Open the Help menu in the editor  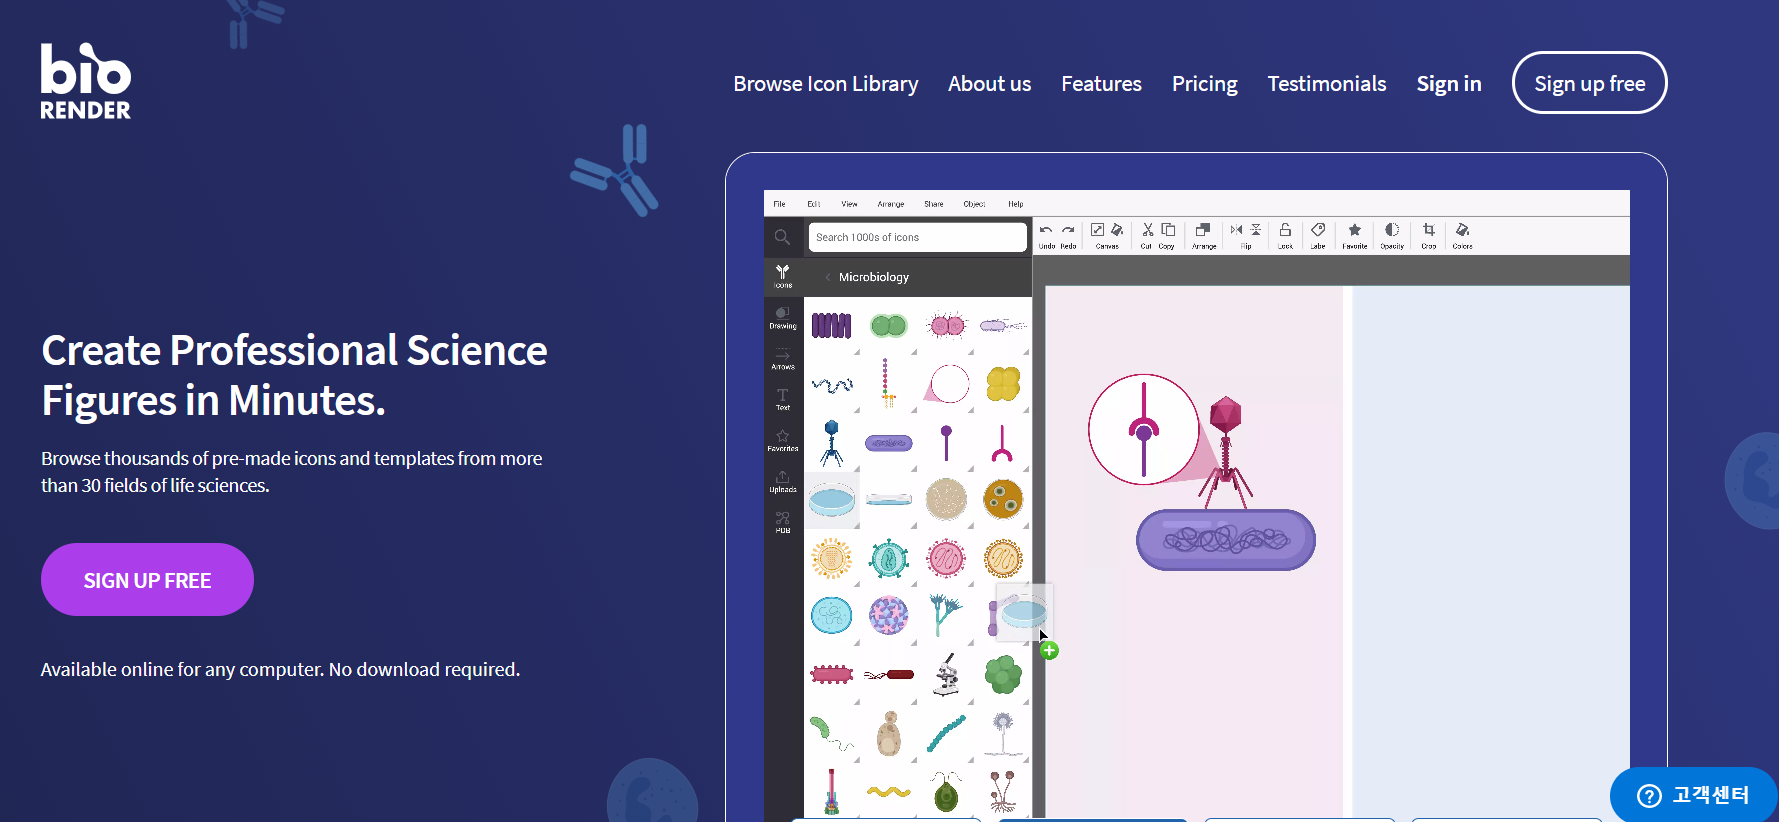tap(1016, 204)
